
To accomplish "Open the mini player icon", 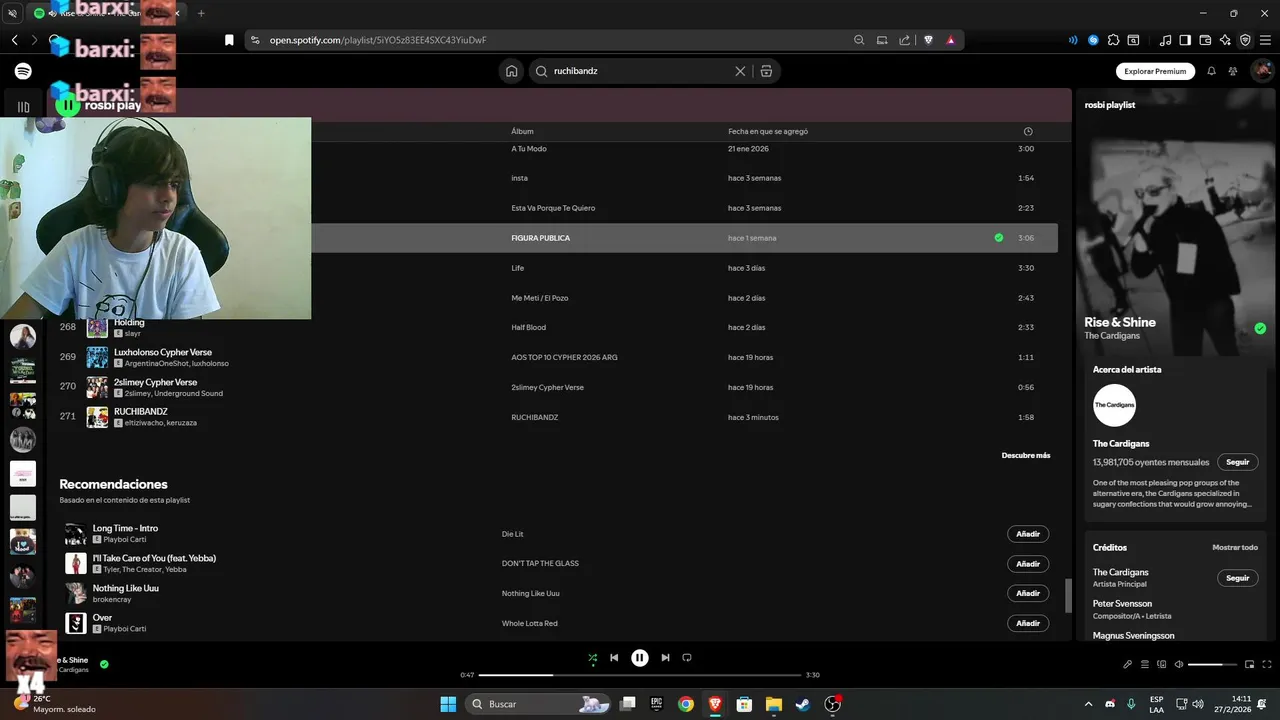I will point(1249,664).
